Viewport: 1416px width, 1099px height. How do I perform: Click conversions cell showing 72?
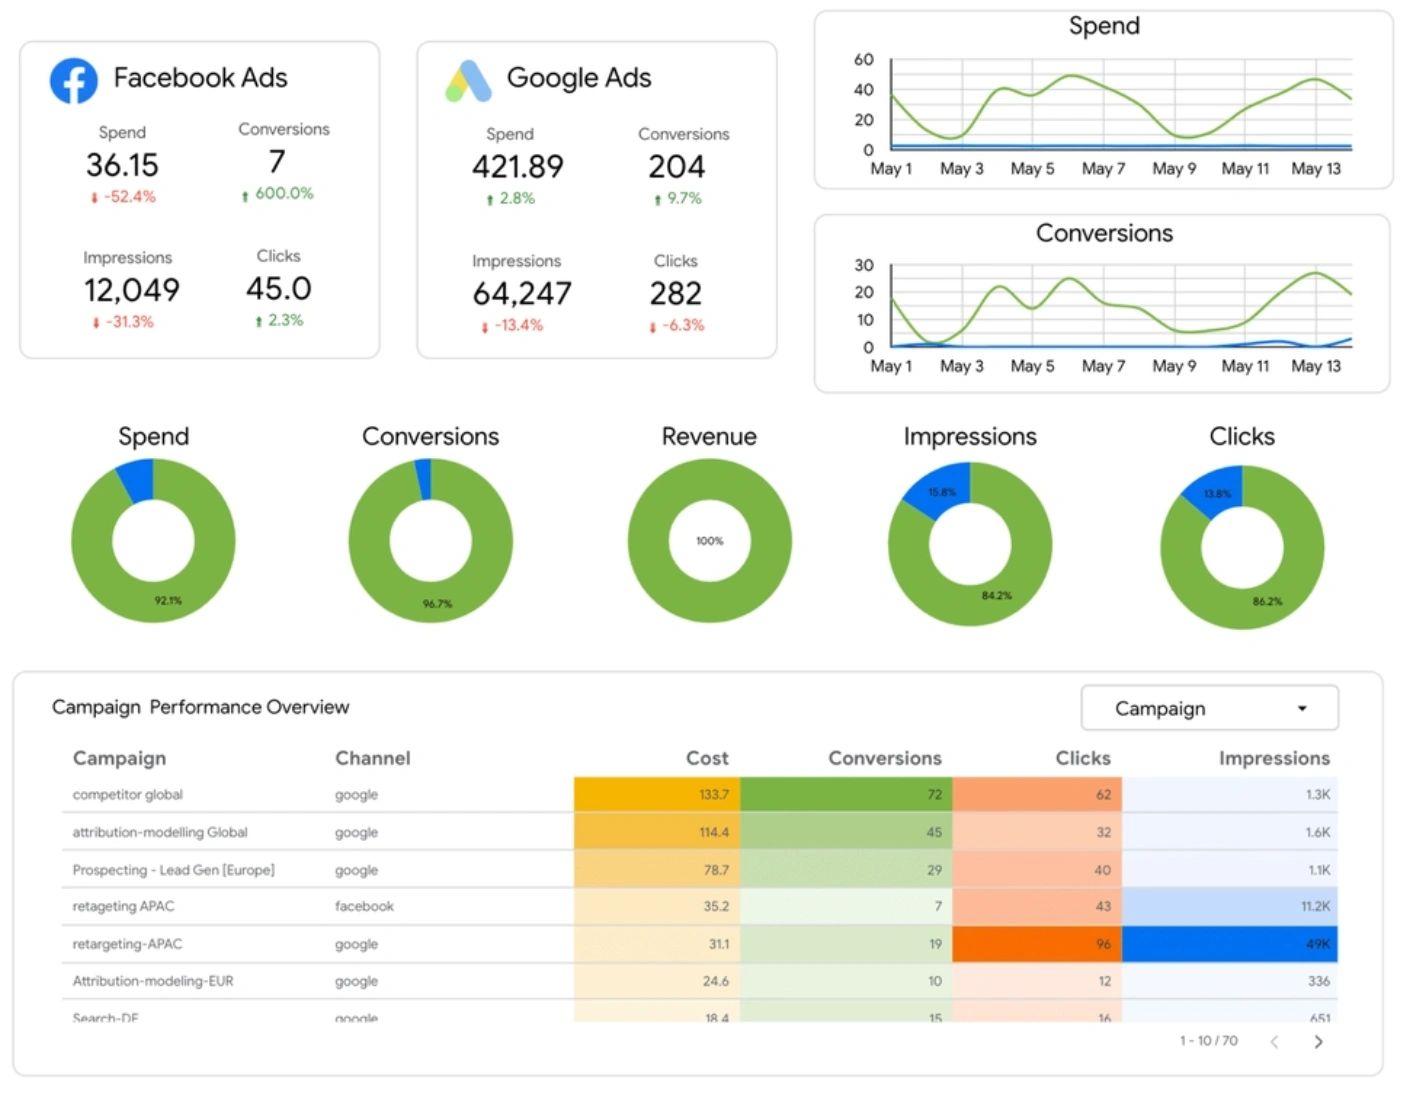tap(846, 794)
